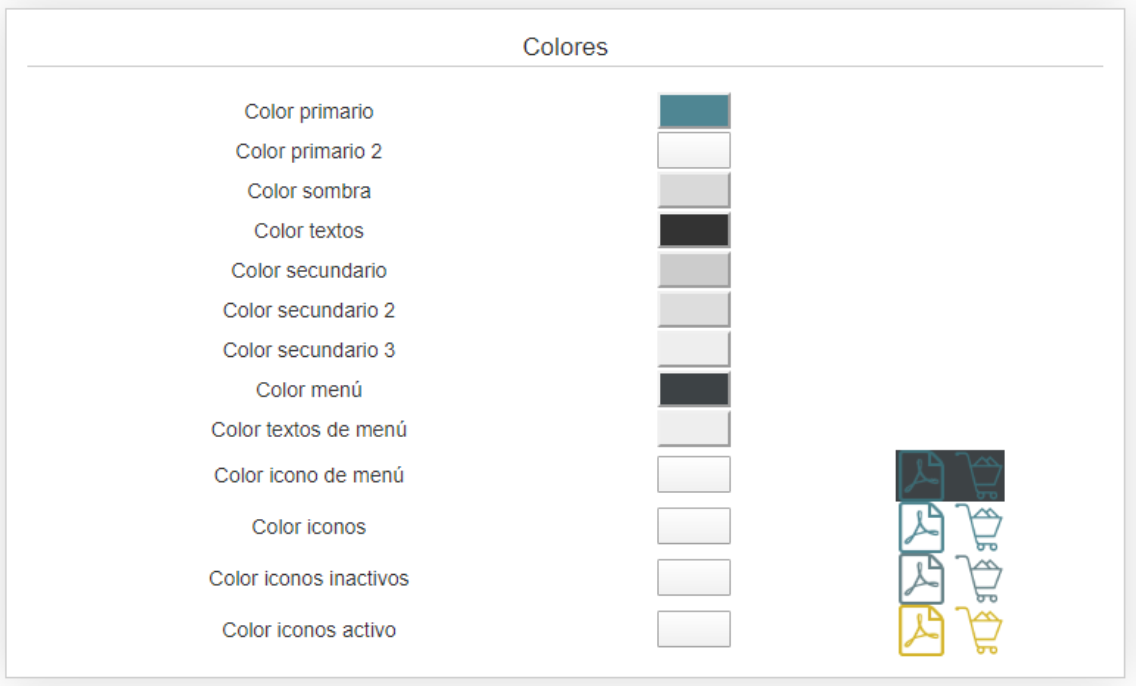Open the Color primario swatch
The height and width of the screenshot is (686, 1136).
693,111
